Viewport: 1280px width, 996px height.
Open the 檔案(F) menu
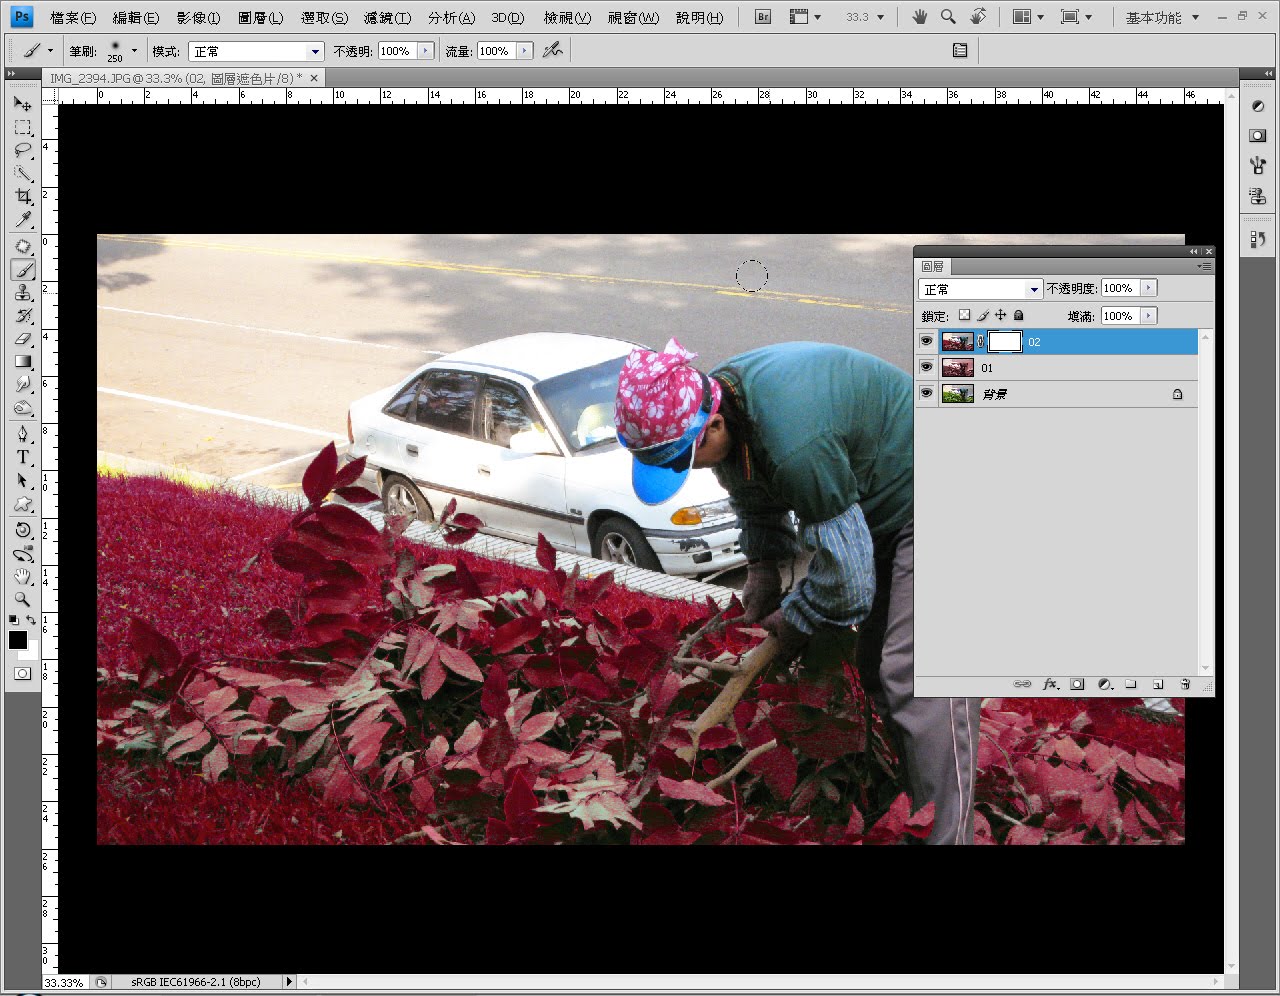pyautogui.click(x=73, y=18)
